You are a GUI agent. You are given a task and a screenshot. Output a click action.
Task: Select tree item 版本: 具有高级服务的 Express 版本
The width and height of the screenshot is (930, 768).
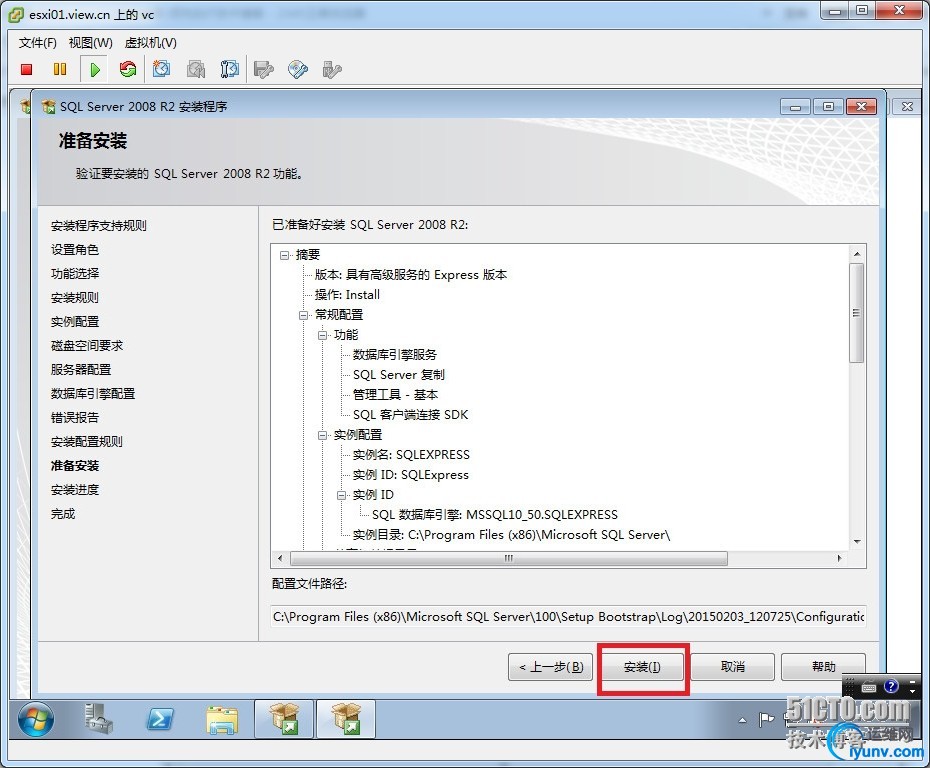pyautogui.click(x=410, y=275)
